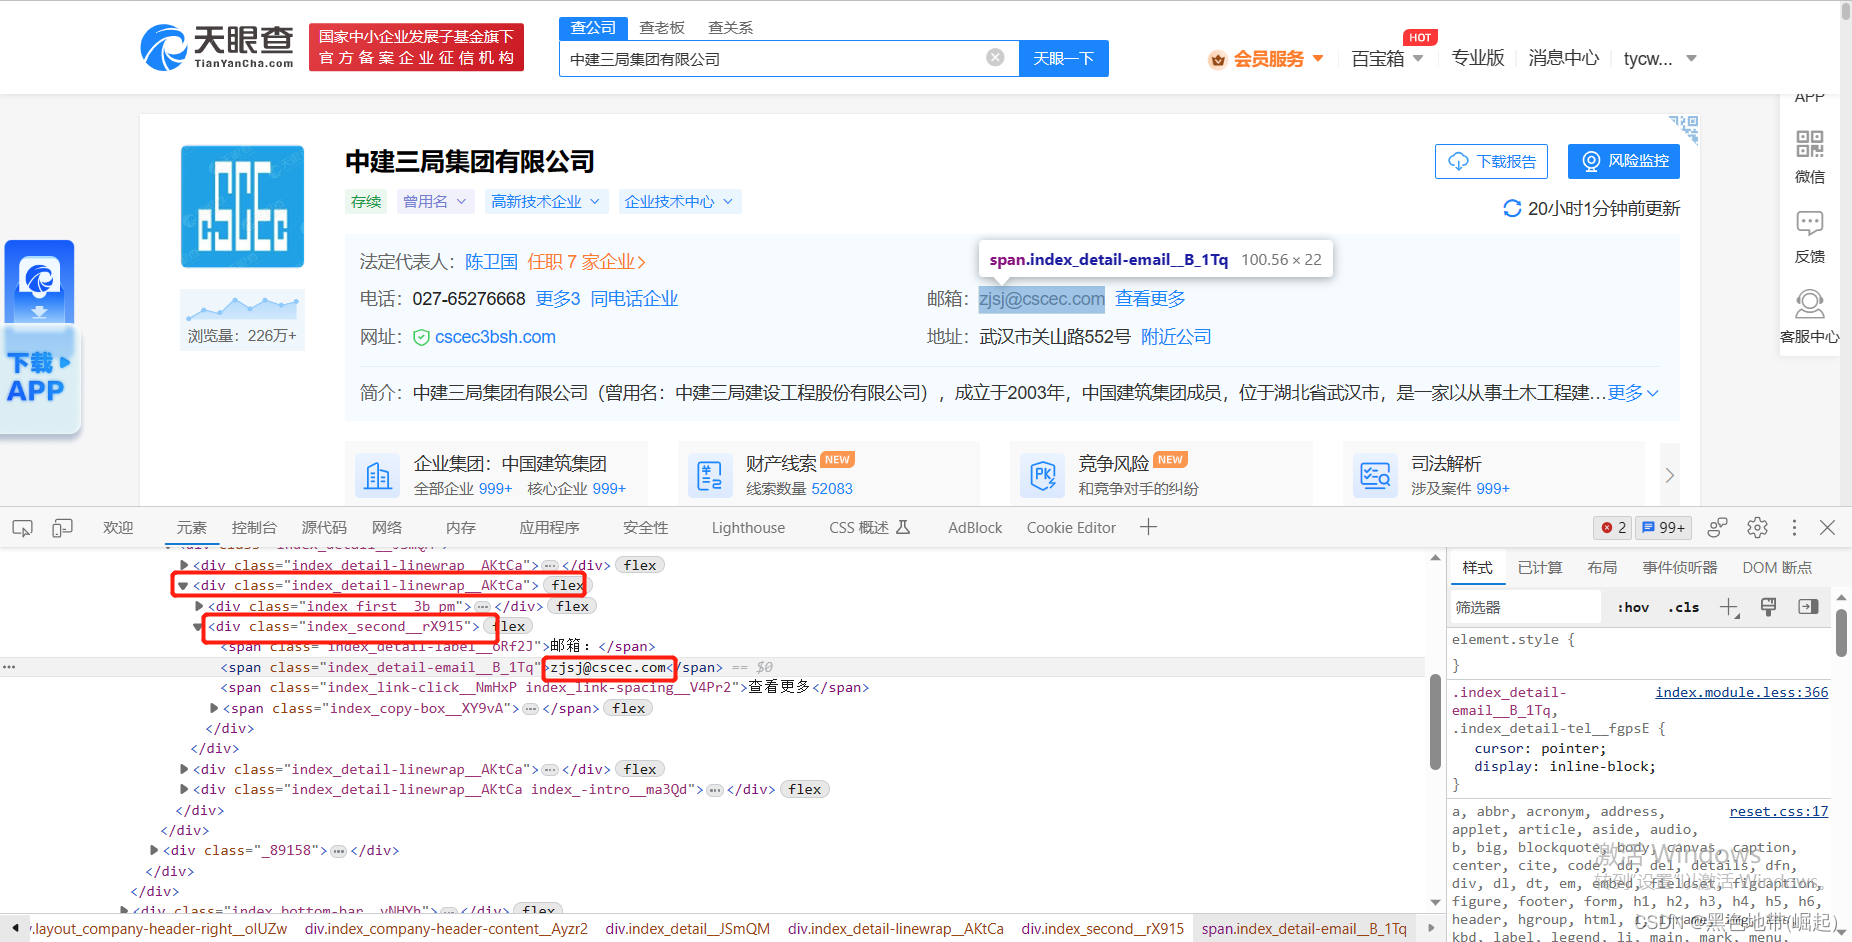Open 专业版 link
The height and width of the screenshot is (942, 1852).
pyautogui.click(x=1478, y=58)
